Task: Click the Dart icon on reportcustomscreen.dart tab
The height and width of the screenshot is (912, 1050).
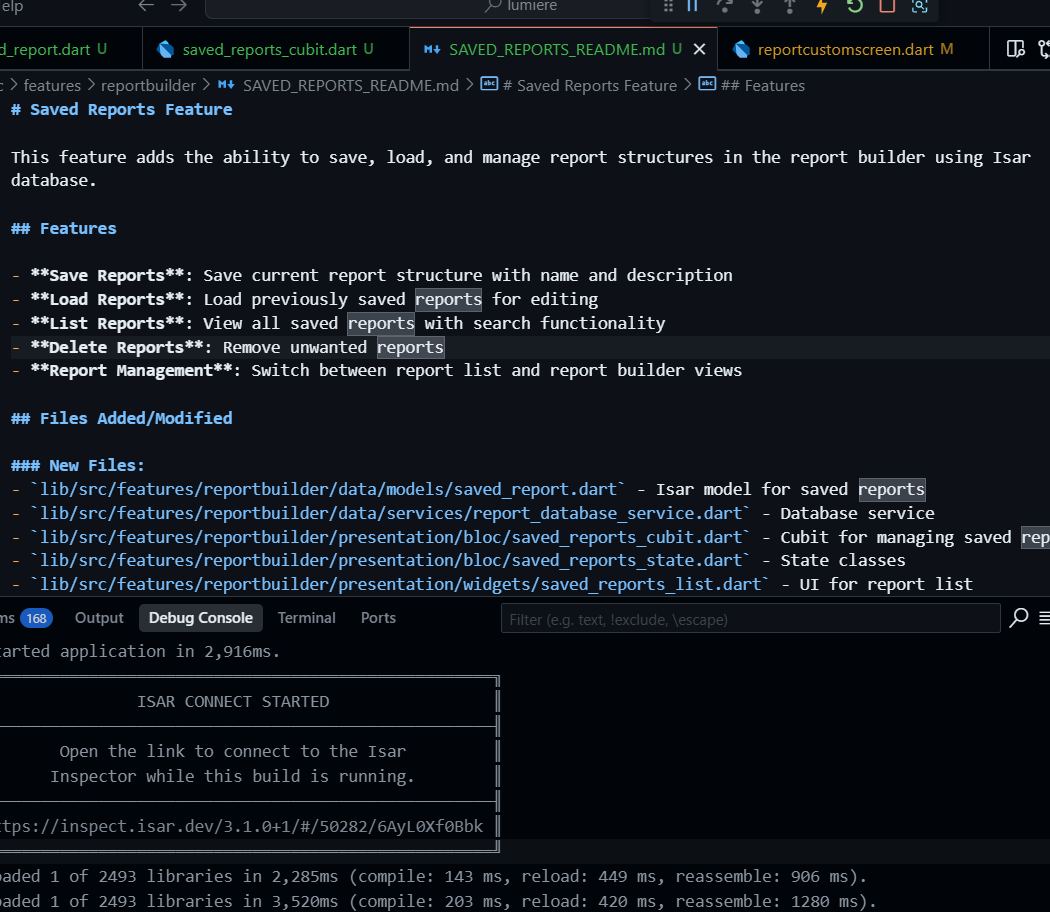Action: tap(741, 50)
